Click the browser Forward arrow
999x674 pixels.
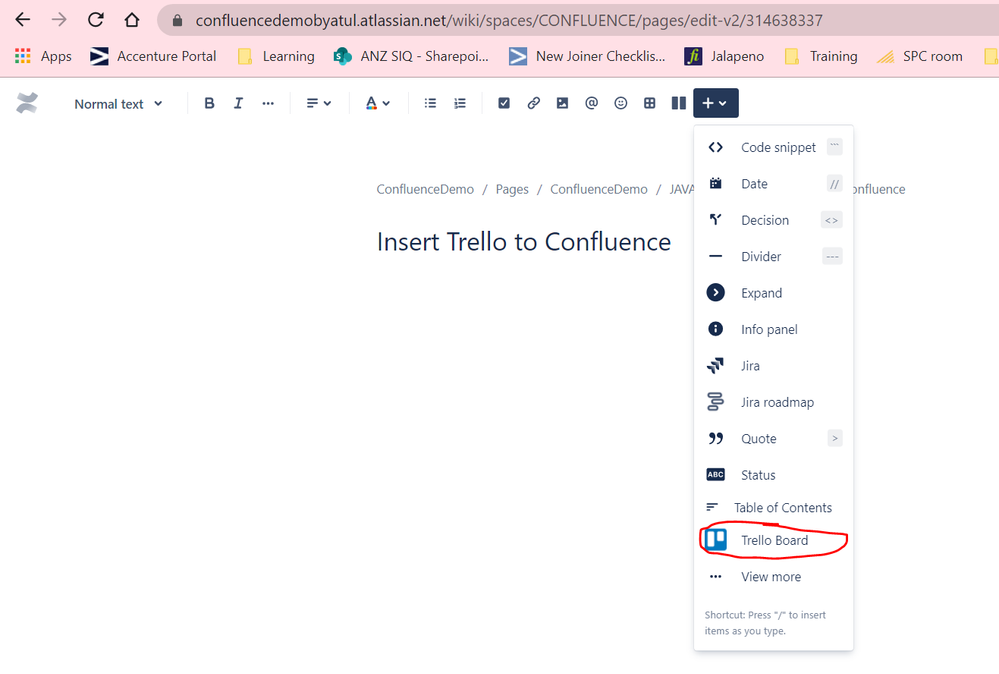59,20
